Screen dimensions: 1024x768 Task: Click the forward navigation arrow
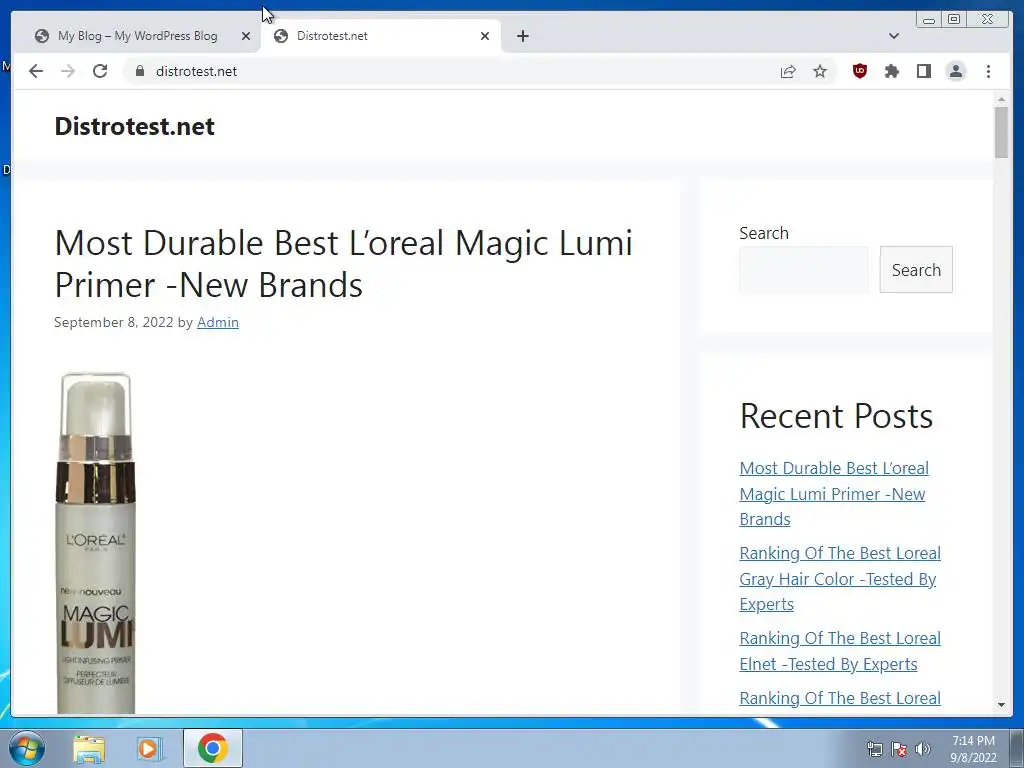pos(68,71)
